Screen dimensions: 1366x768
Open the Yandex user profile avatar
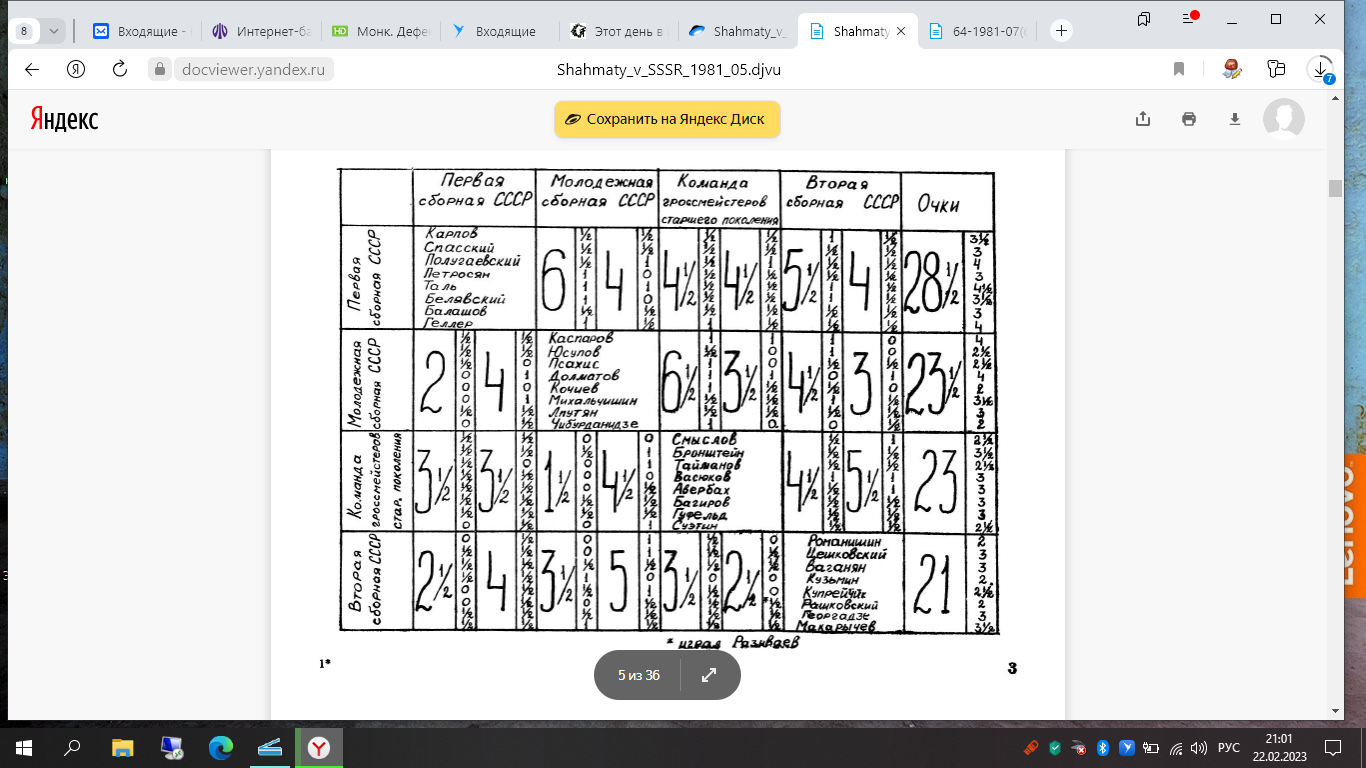coord(1284,119)
